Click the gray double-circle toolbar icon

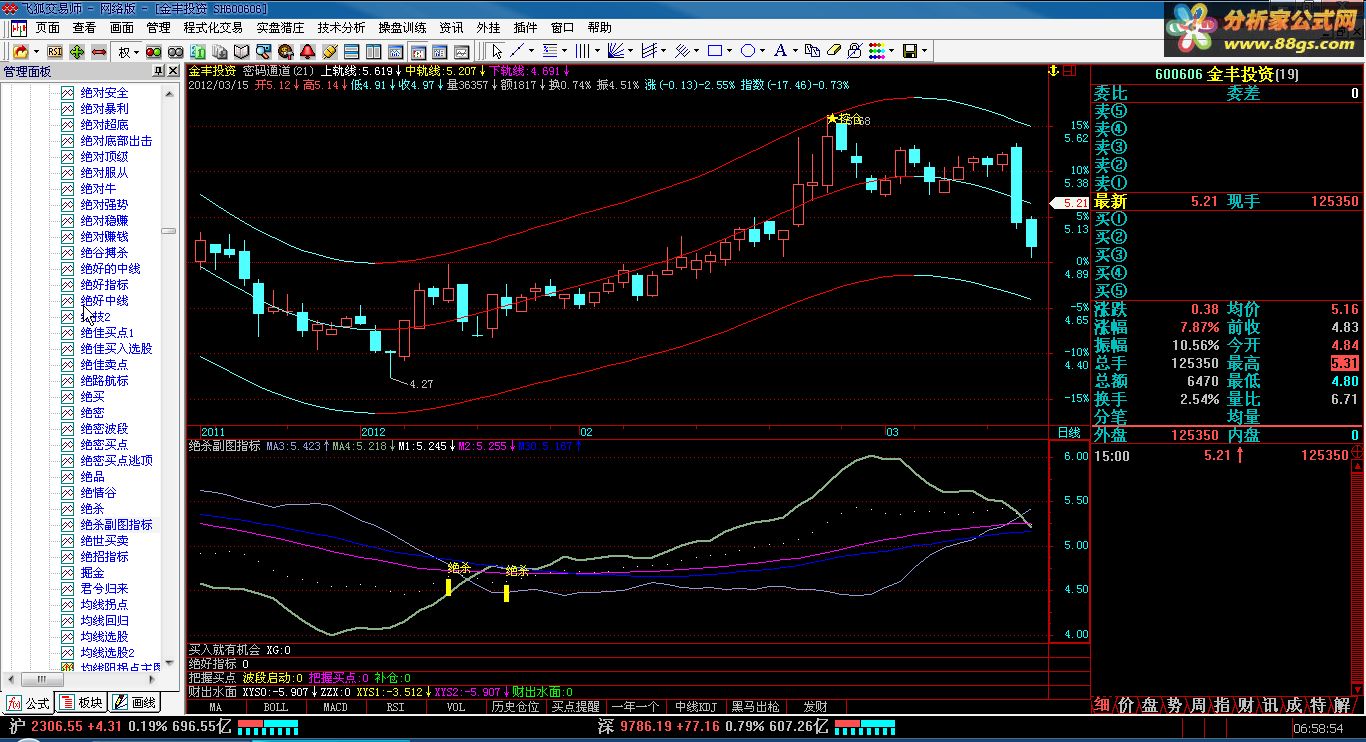click(177, 51)
